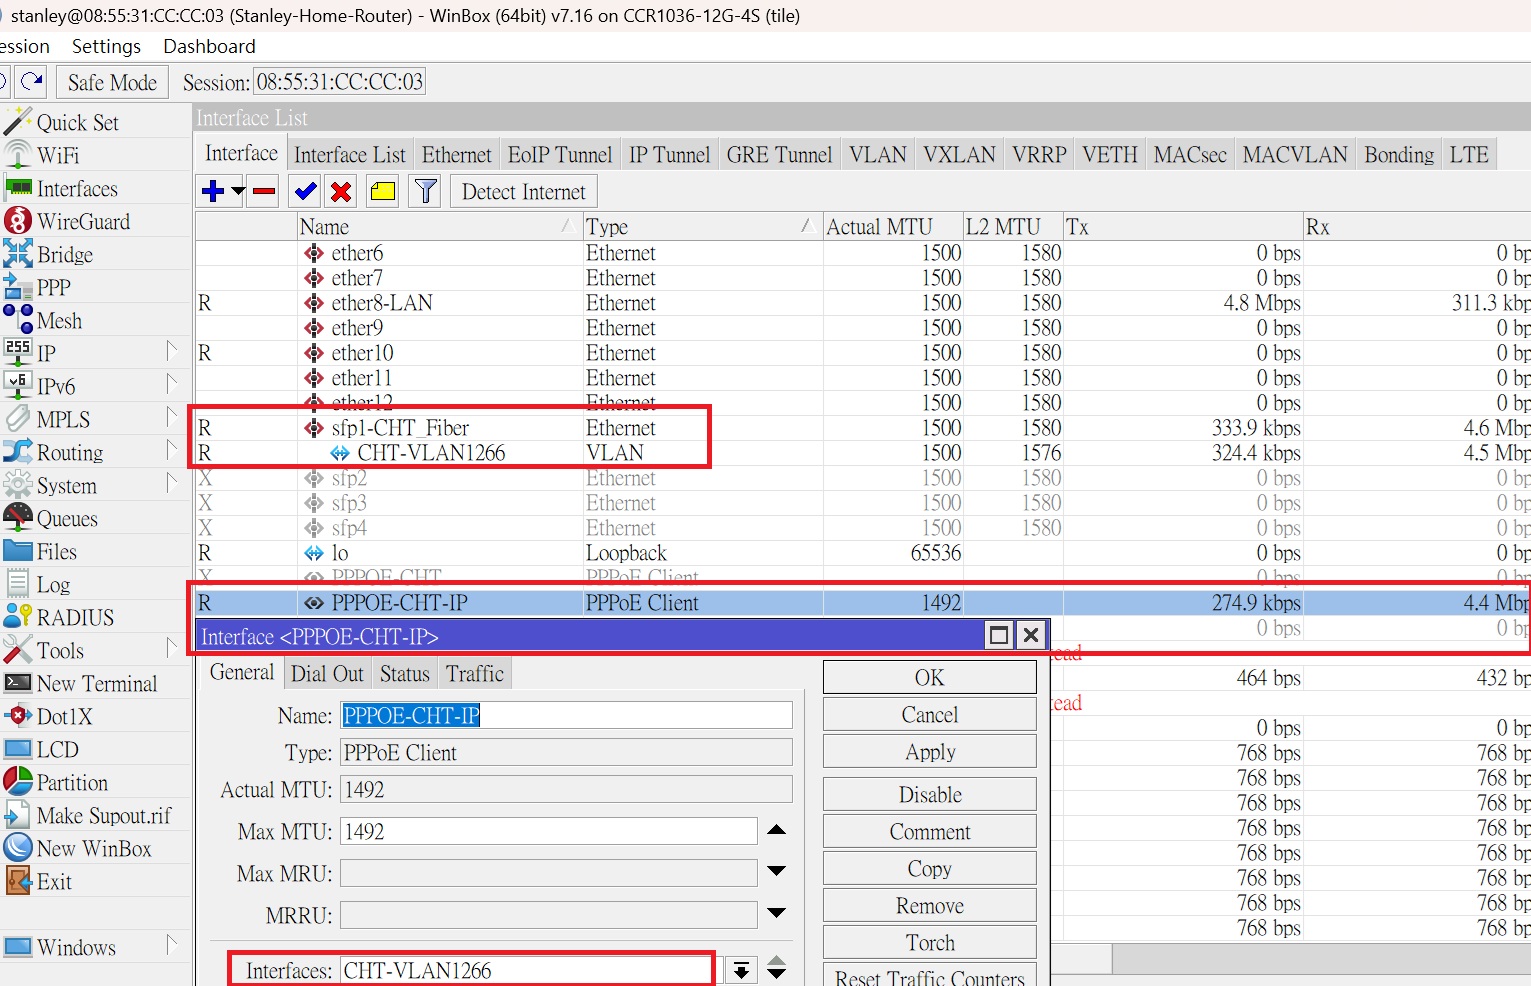Open the Partition menu icon
Viewport: 1531px width, 986px height.
coord(18,782)
